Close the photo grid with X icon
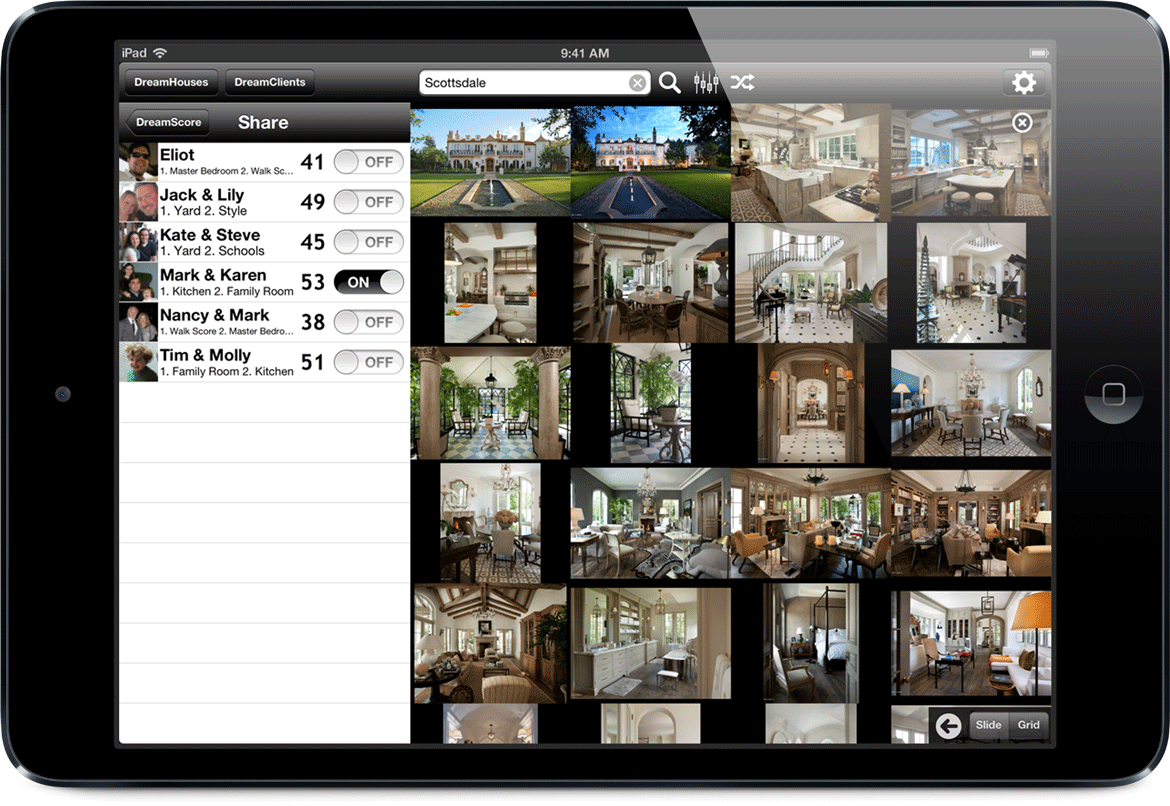1170x806 pixels. pos(1022,122)
